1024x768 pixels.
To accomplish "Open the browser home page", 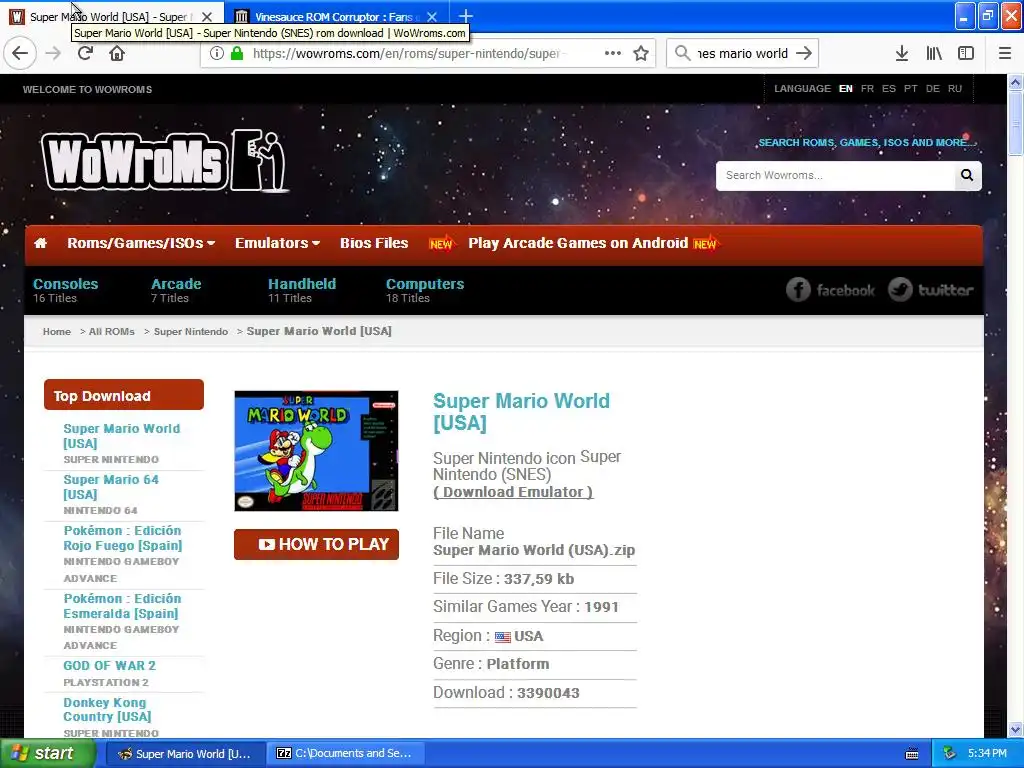I will pyautogui.click(x=117, y=54).
